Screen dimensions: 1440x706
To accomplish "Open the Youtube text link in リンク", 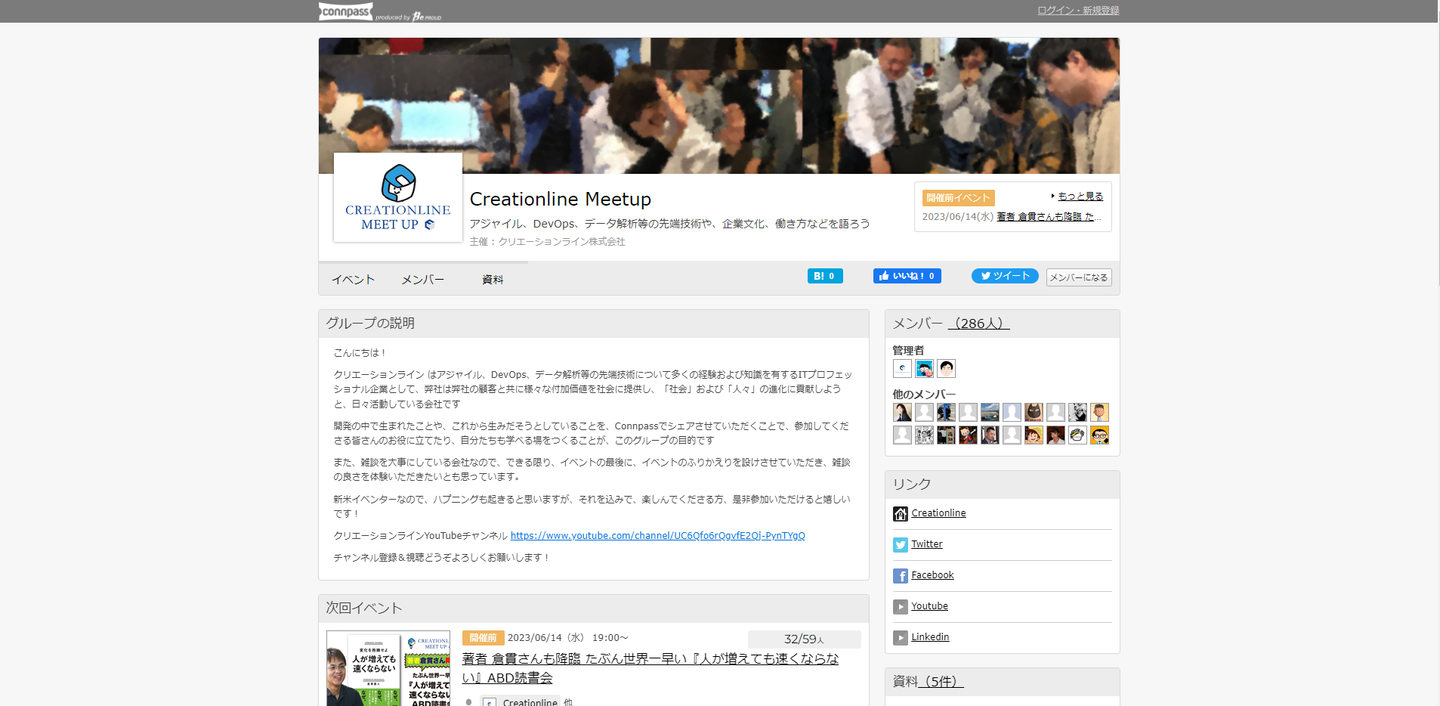I will (929, 606).
